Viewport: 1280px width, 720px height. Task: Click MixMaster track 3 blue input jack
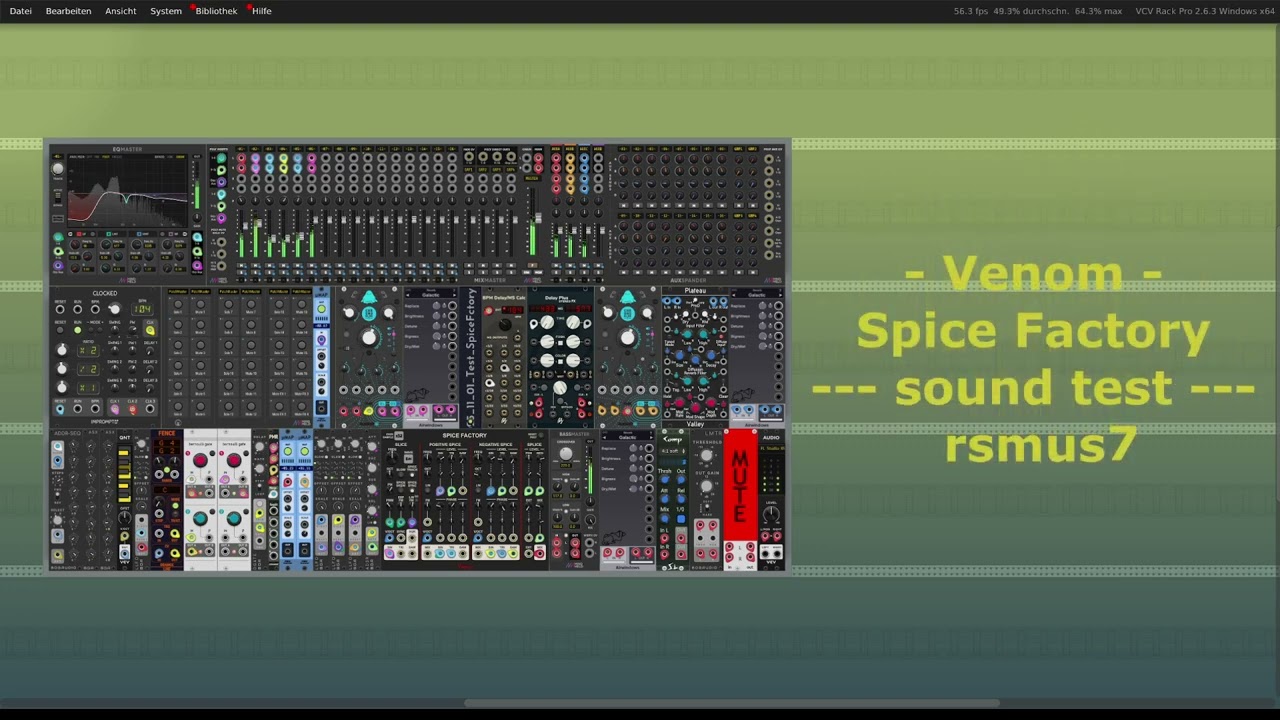tap(269, 158)
